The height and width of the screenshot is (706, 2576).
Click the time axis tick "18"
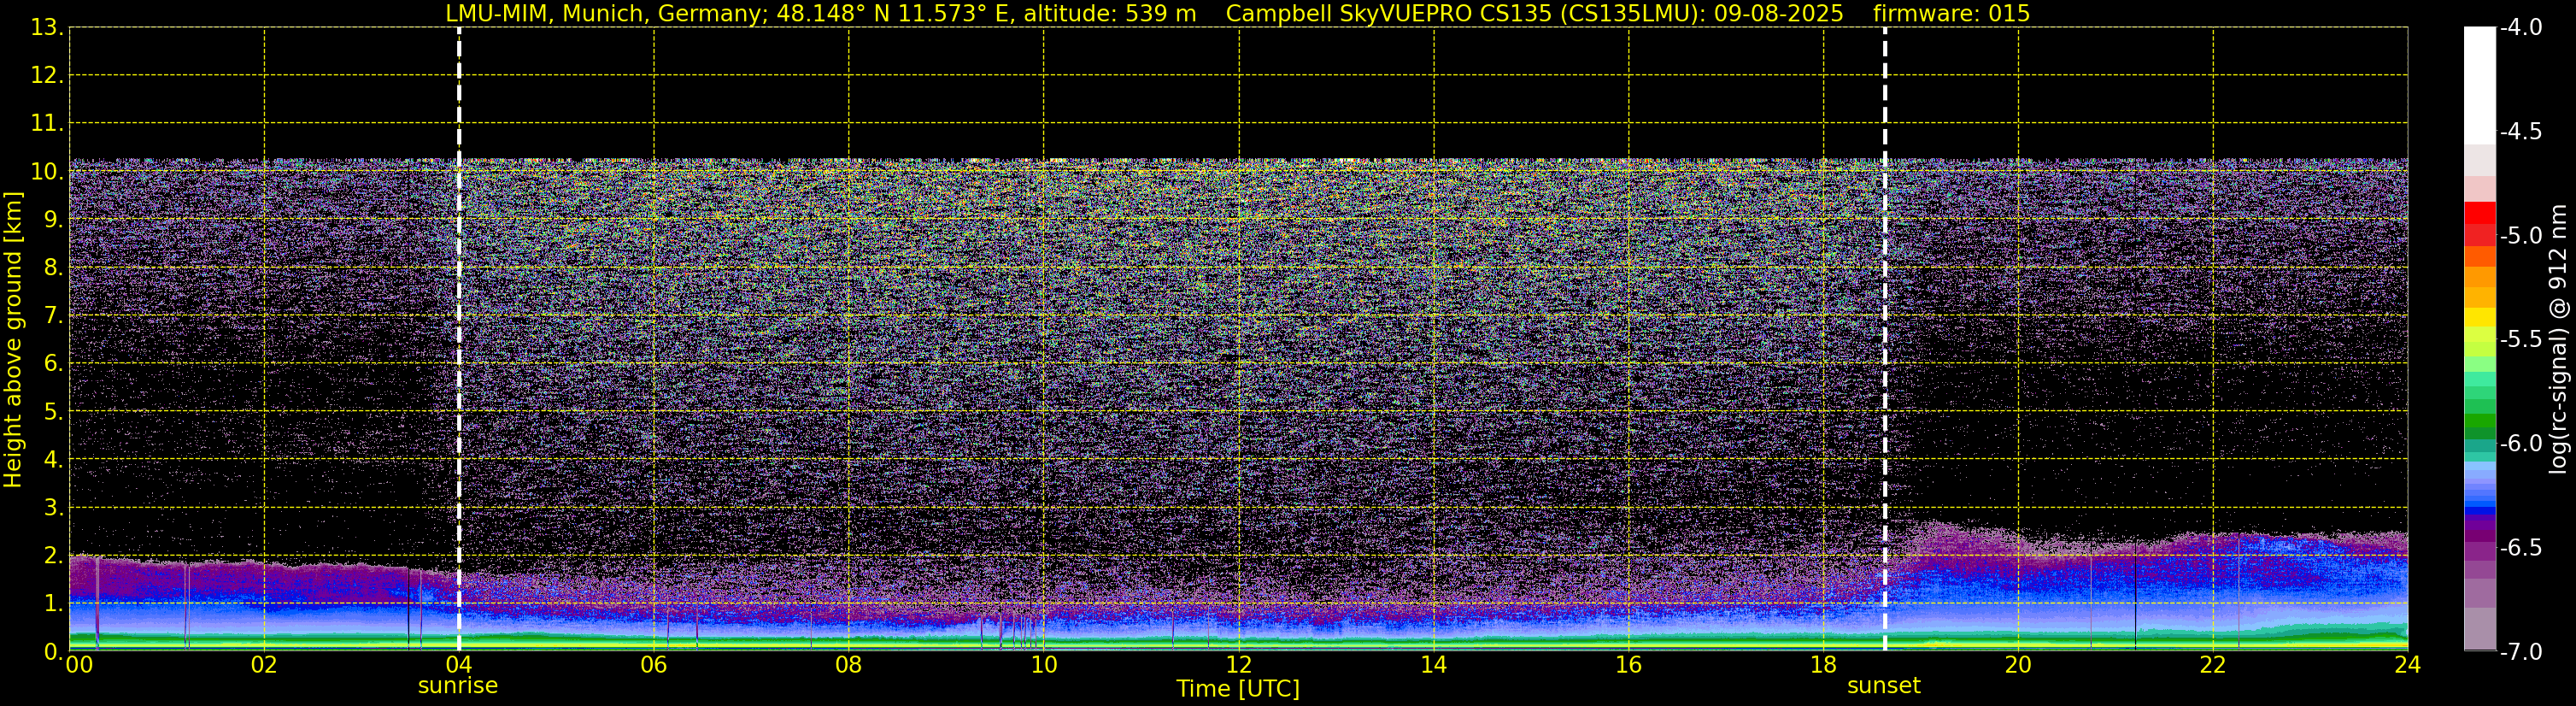pos(1824,666)
